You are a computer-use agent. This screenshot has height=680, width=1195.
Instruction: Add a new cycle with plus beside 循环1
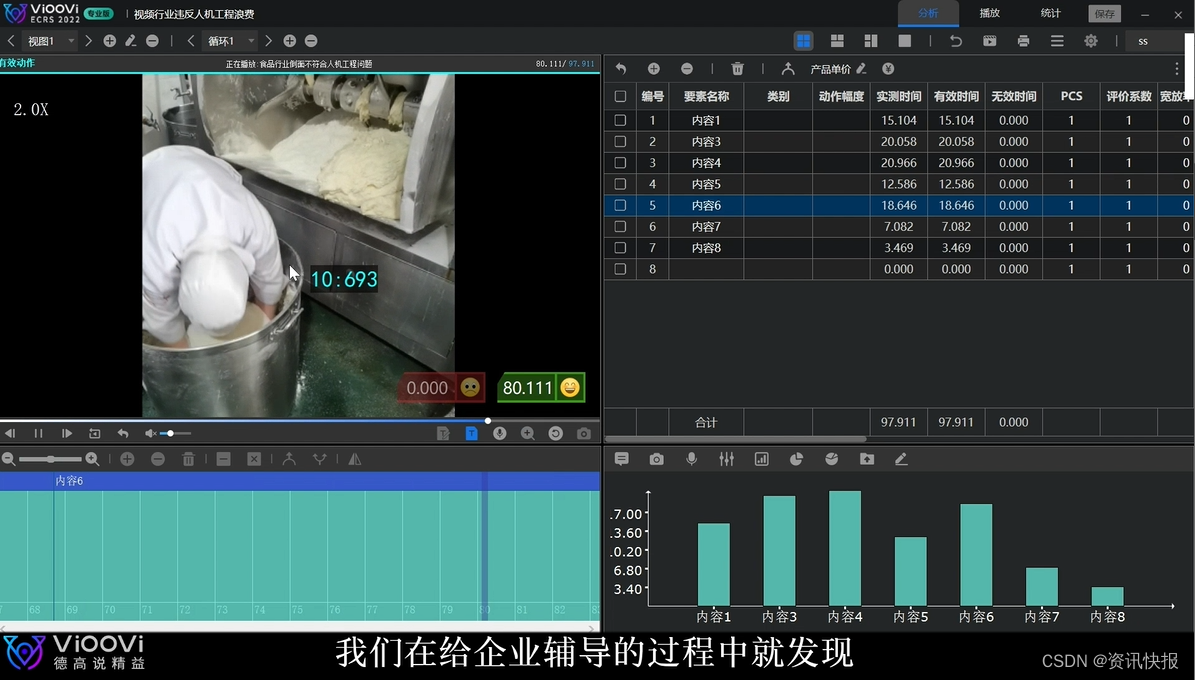click(290, 41)
